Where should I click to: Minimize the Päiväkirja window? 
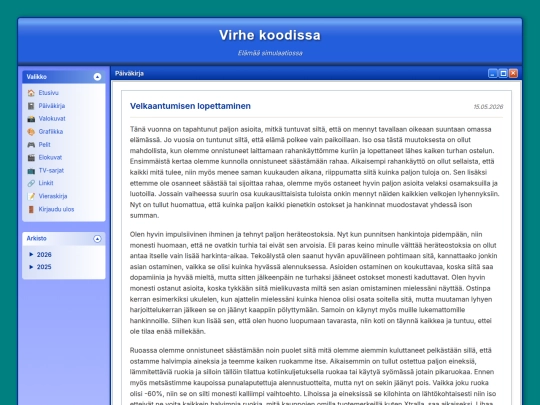[493, 73]
